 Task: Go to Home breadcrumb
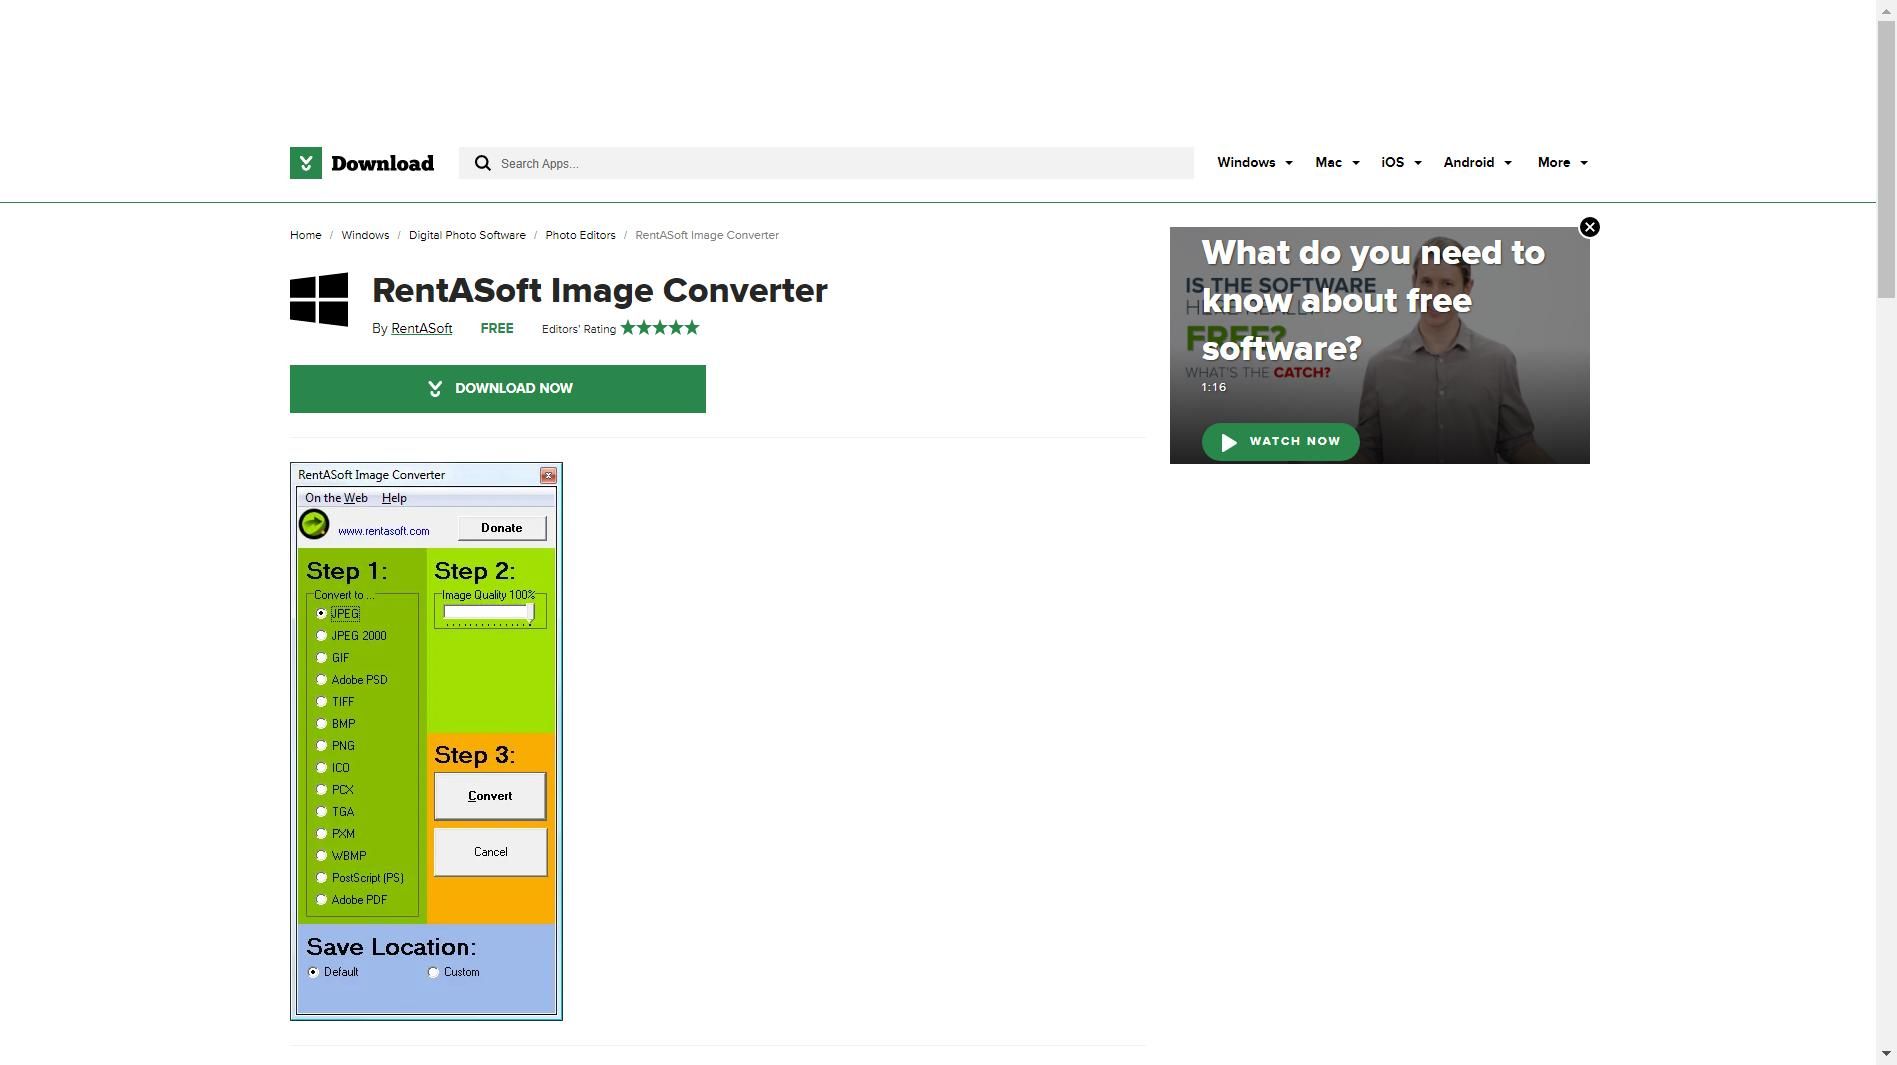306,235
